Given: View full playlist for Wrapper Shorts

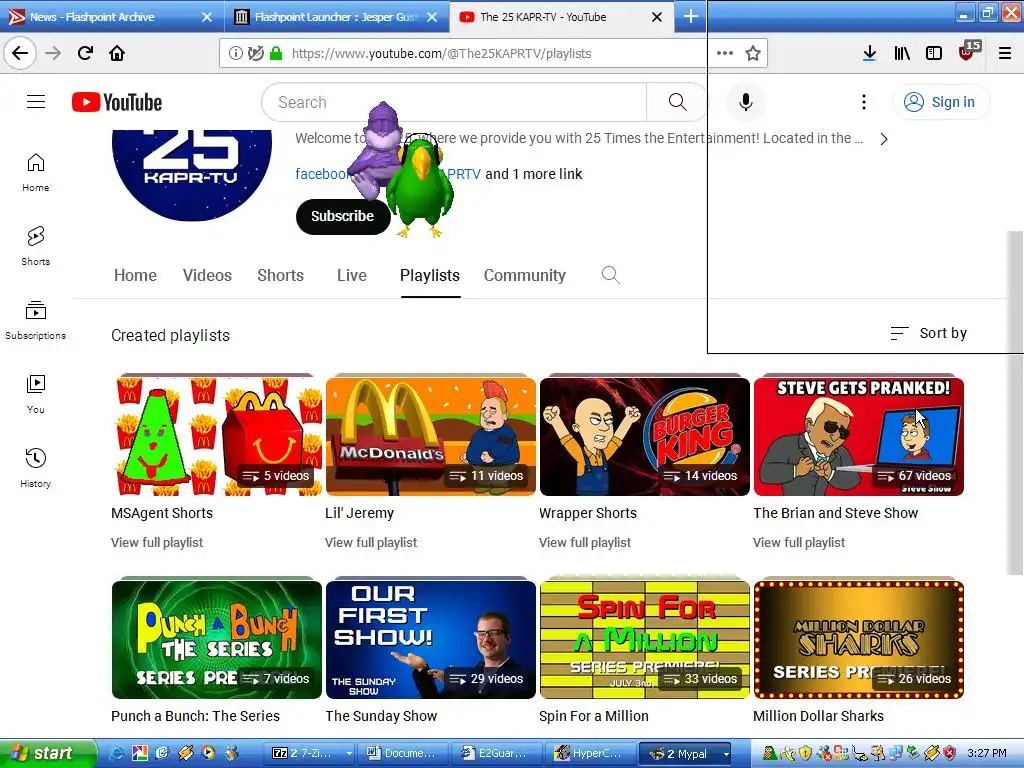Looking at the screenshot, I should point(585,542).
